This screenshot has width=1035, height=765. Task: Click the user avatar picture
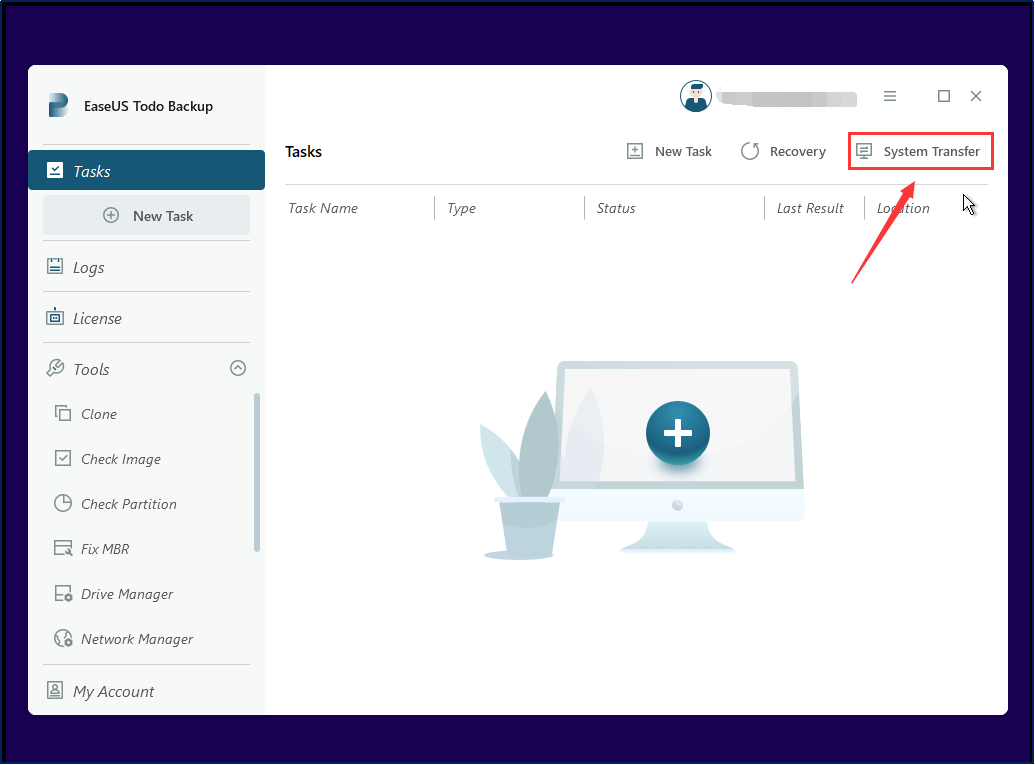(696, 96)
